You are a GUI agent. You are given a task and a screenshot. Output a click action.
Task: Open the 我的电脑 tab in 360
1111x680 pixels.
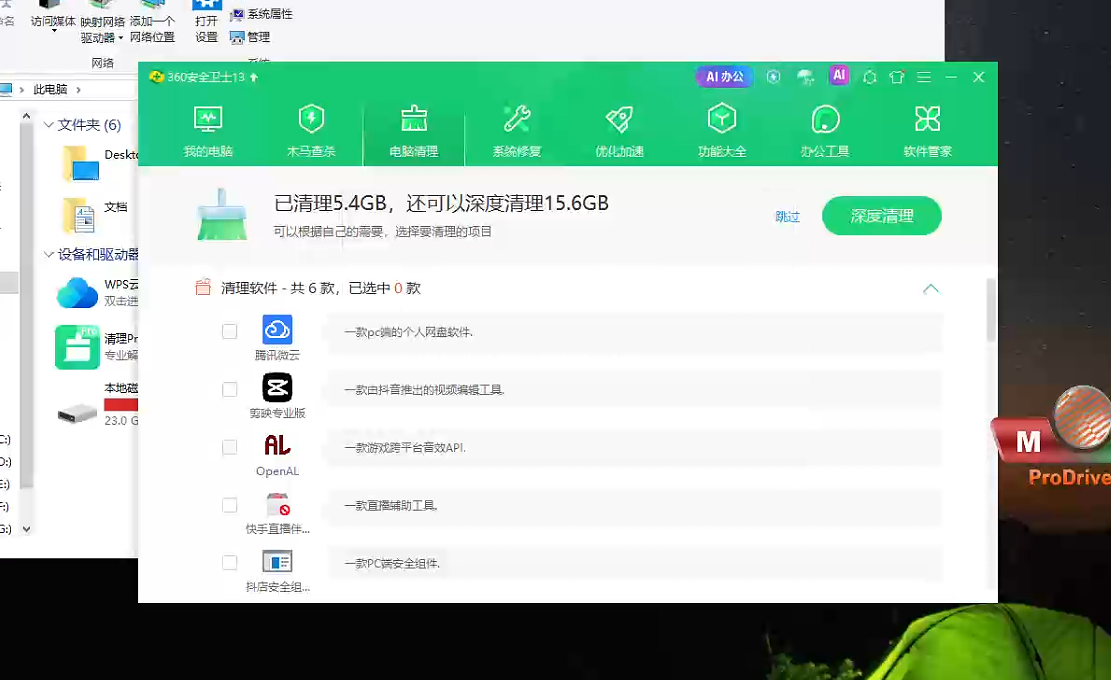pos(208,131)
